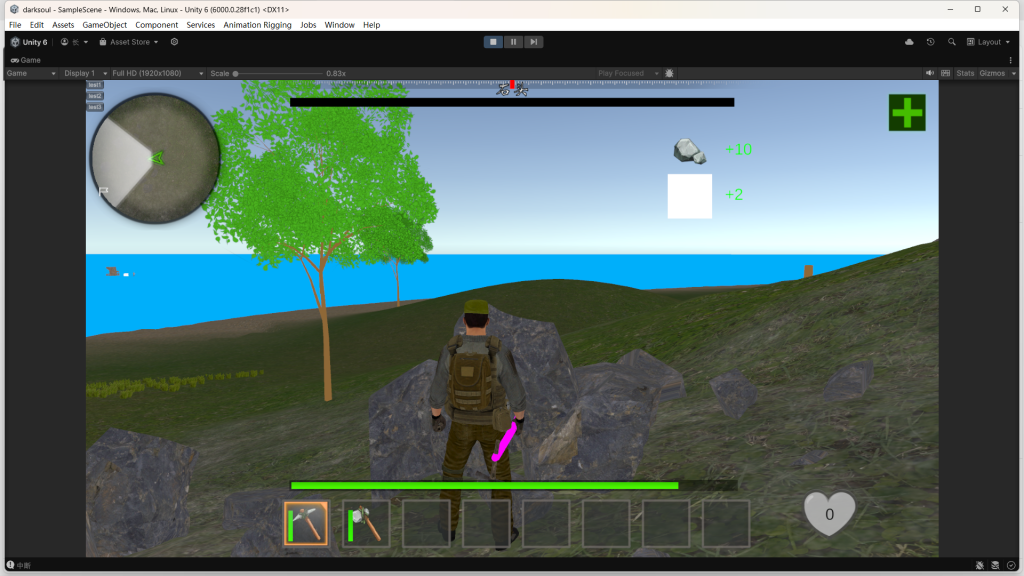Open the GameObject menu
The image size is (1024, 576).
pyautogui.click(x=104, y=25)
